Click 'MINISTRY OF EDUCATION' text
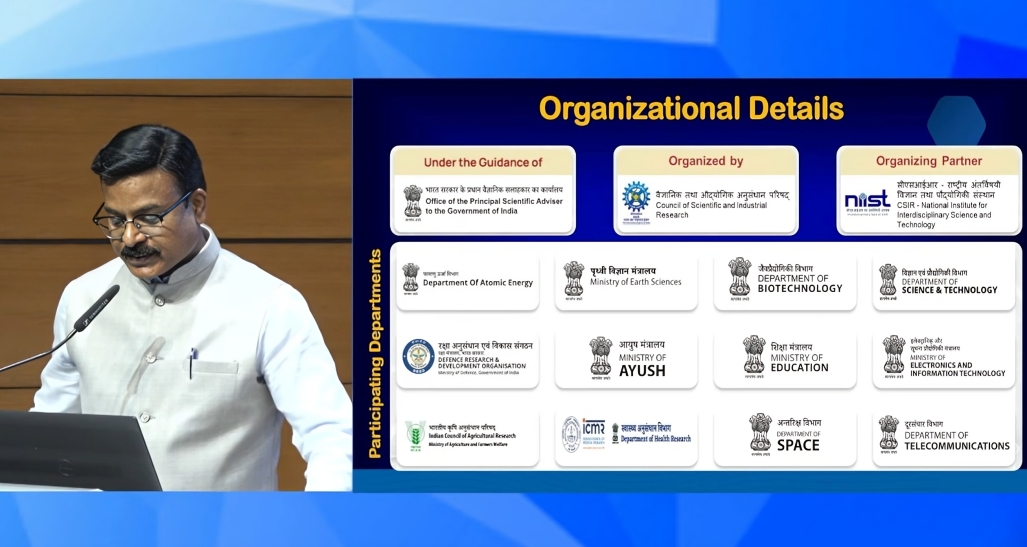 point(799,363)
